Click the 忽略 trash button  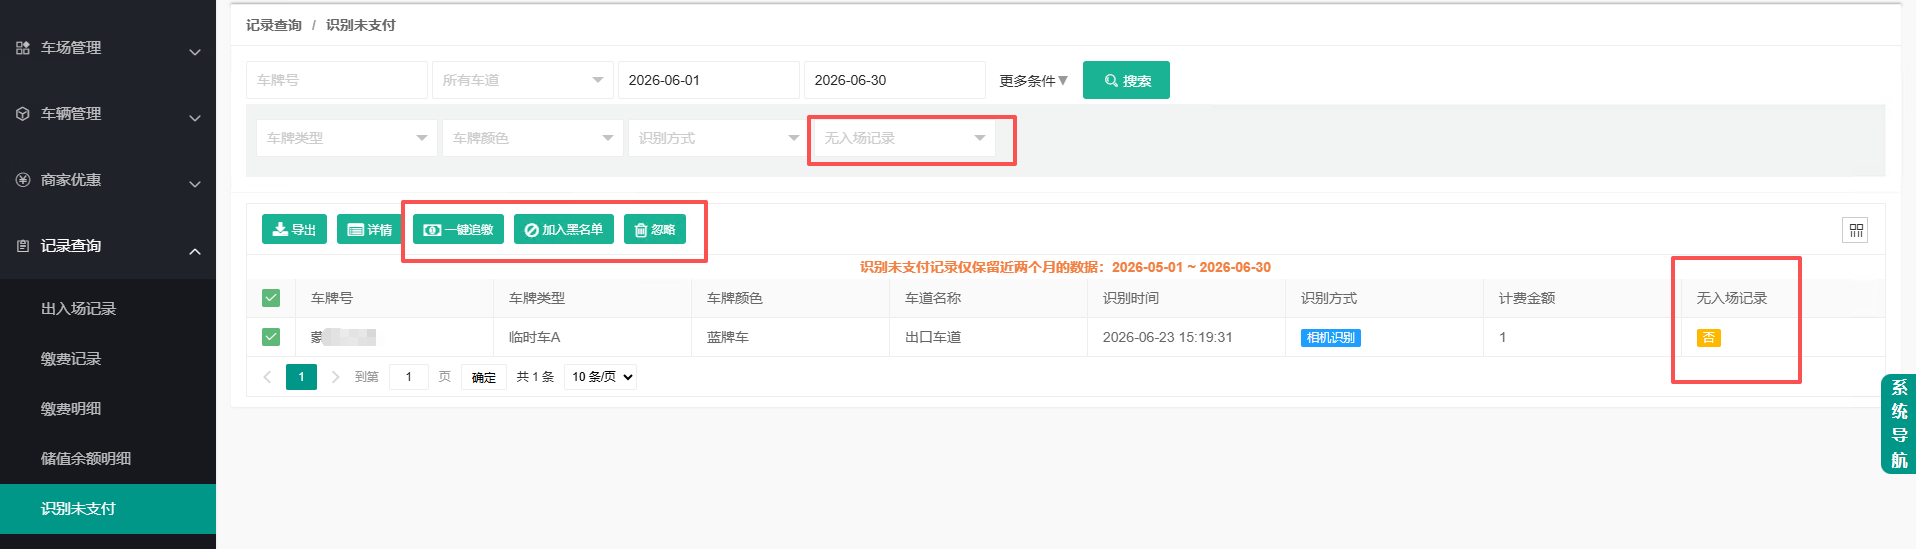tap(655, 229)
